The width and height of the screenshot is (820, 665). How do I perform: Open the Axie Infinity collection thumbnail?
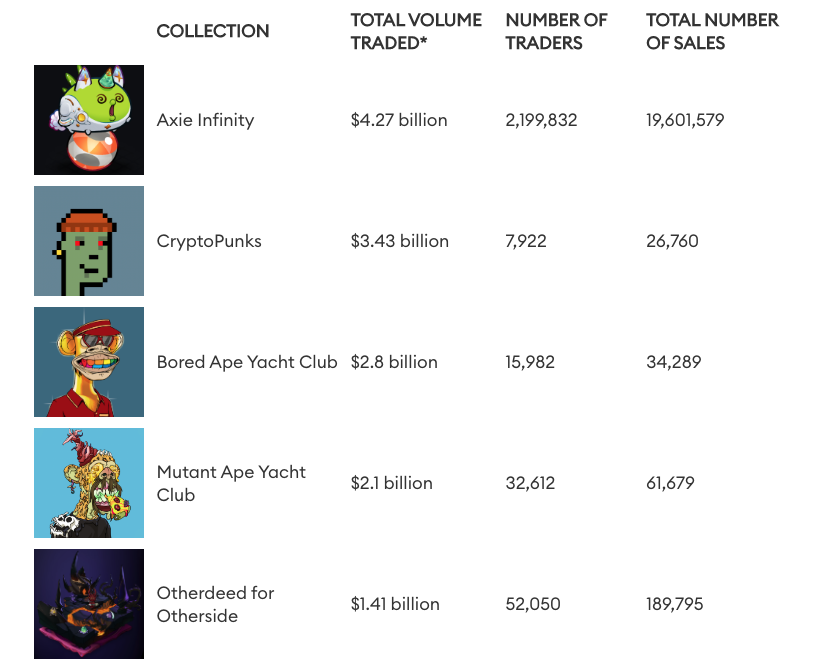coord(89,120)
